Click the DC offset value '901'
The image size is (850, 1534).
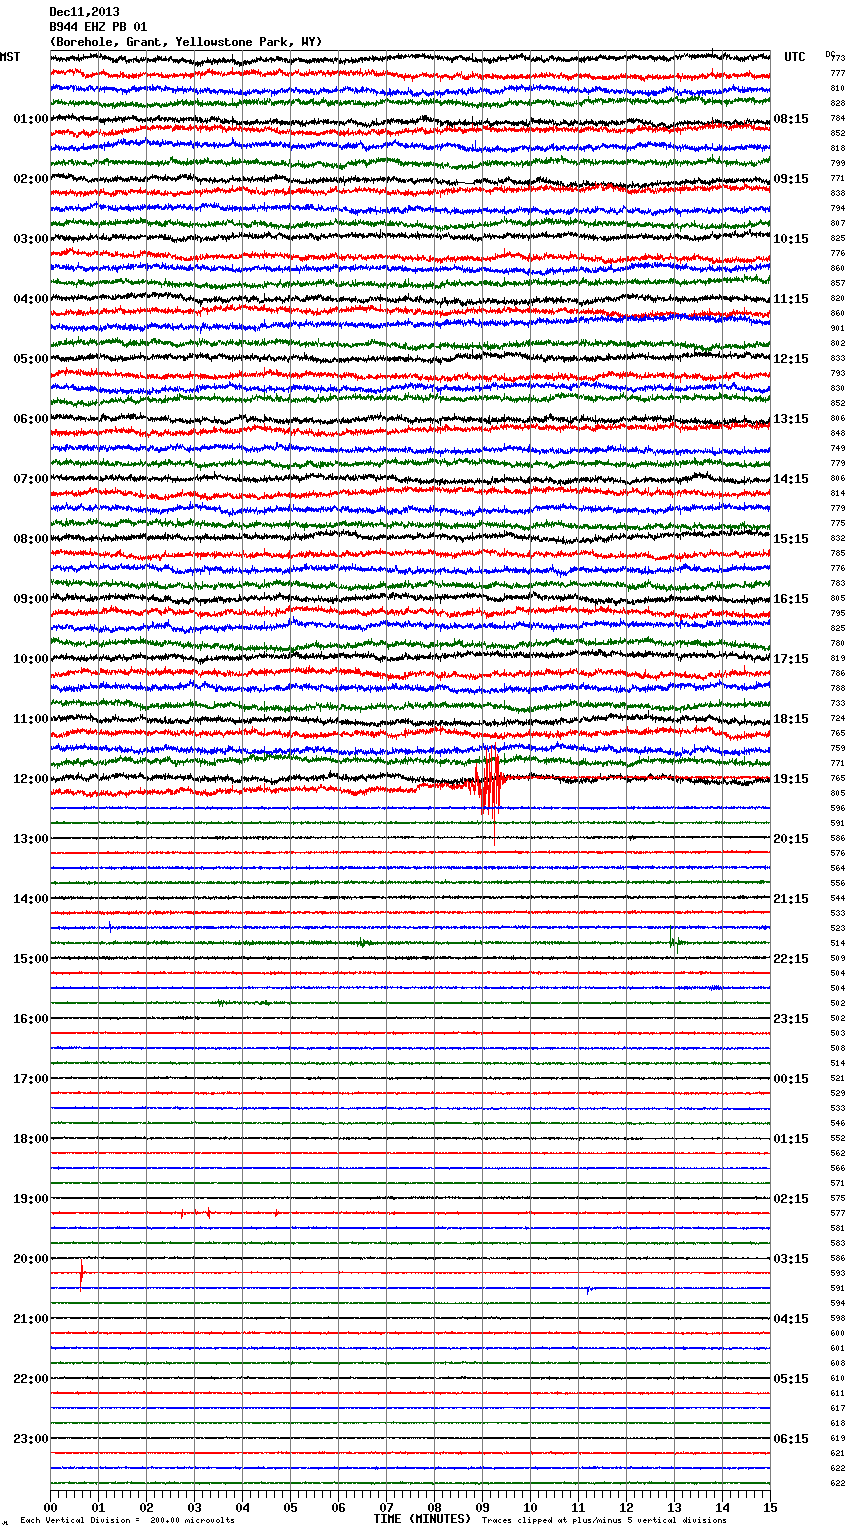click(x=837, y=328)
